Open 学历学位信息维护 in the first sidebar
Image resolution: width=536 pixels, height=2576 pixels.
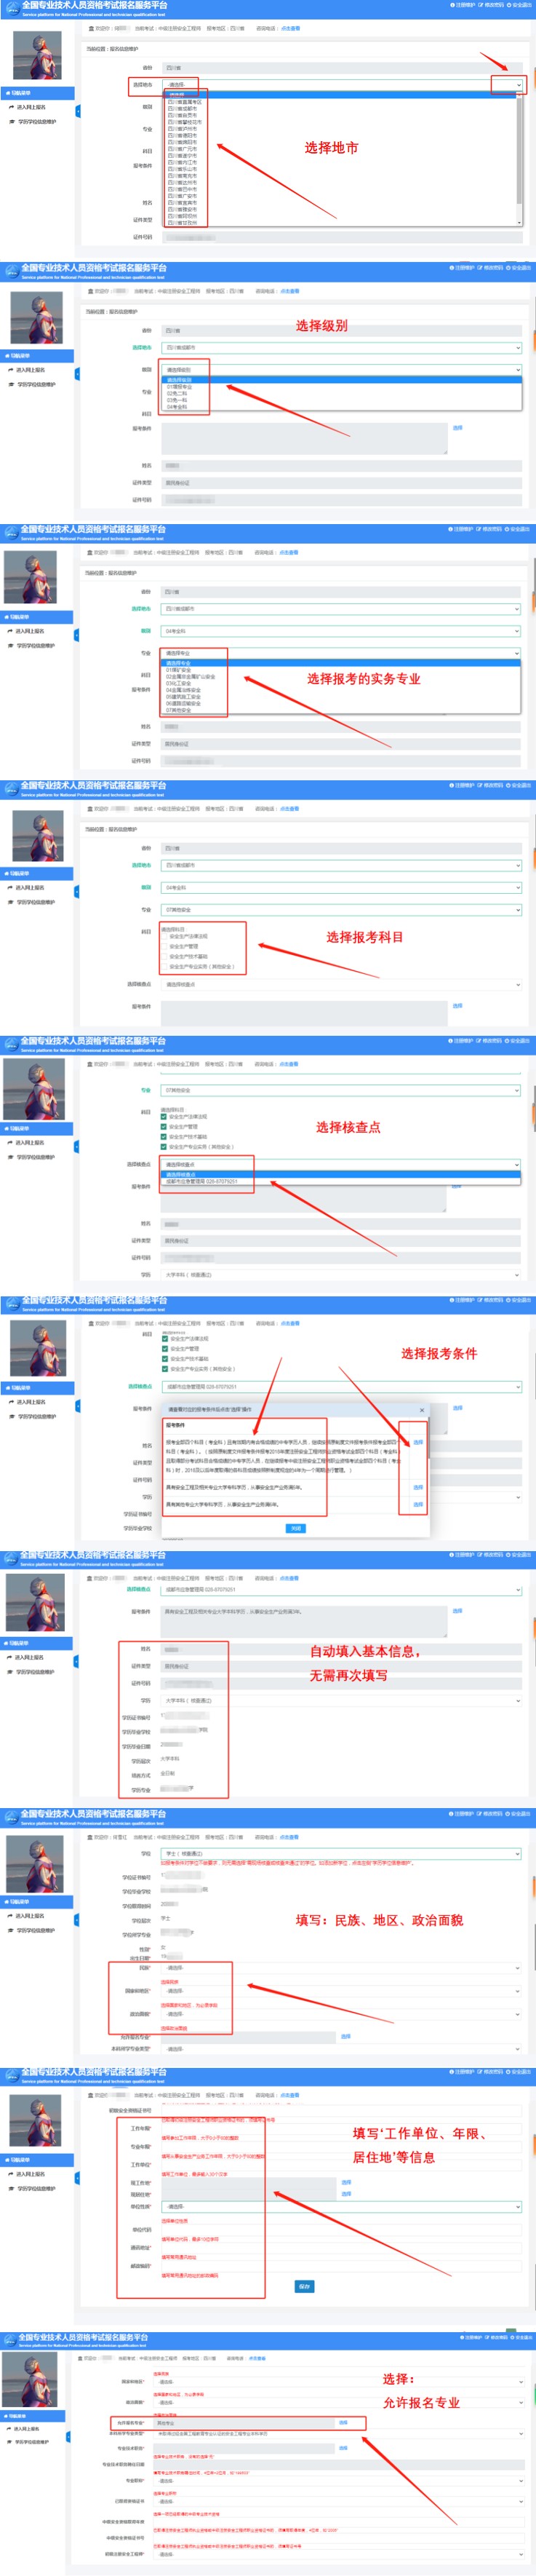[36, 122]
